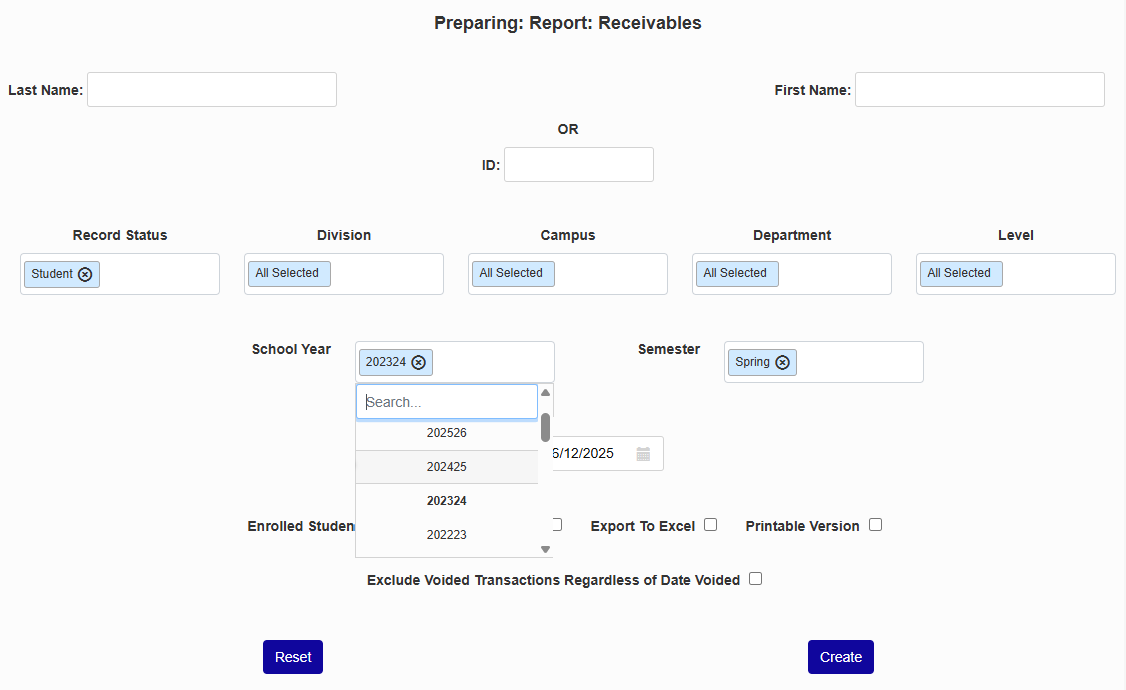1126x690 pixels.
Task: Click the School Year list scrollbar
Action: point(545,428)
